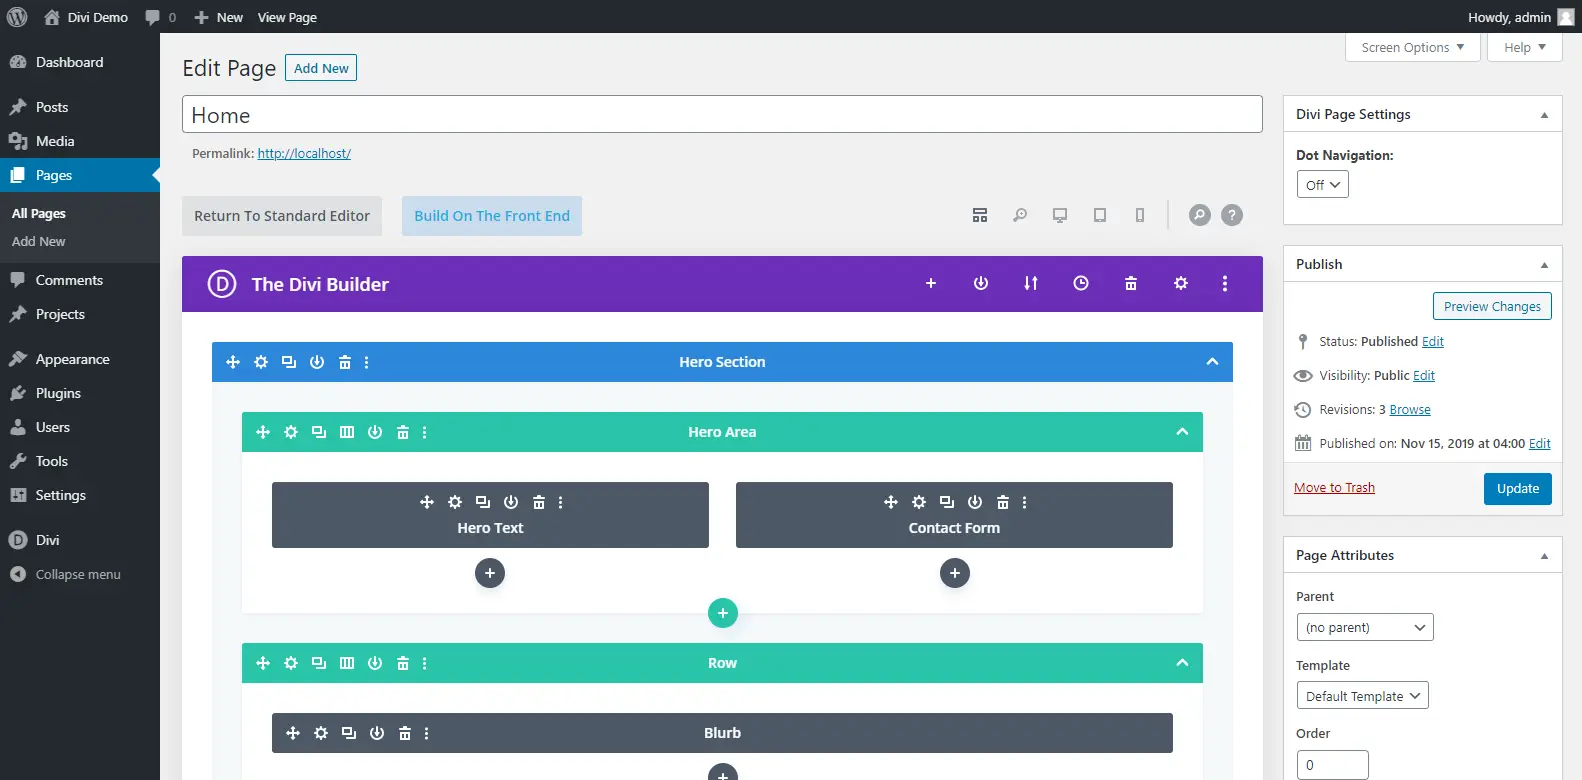Open editing history clock icon

click(x=1081, y=284)
